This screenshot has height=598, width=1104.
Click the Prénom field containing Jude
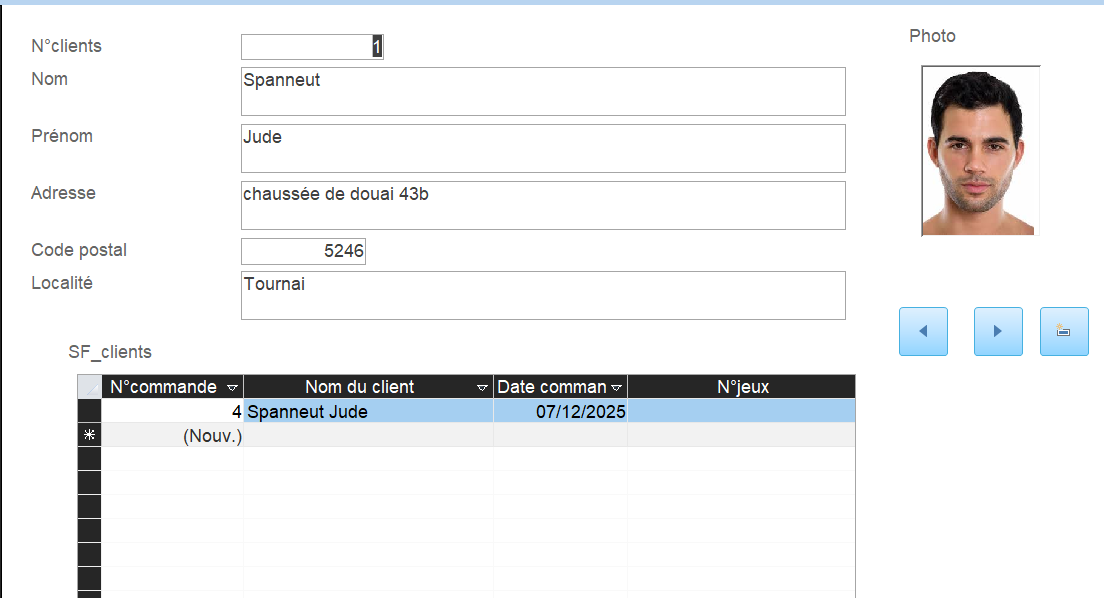tap(543, 148)
